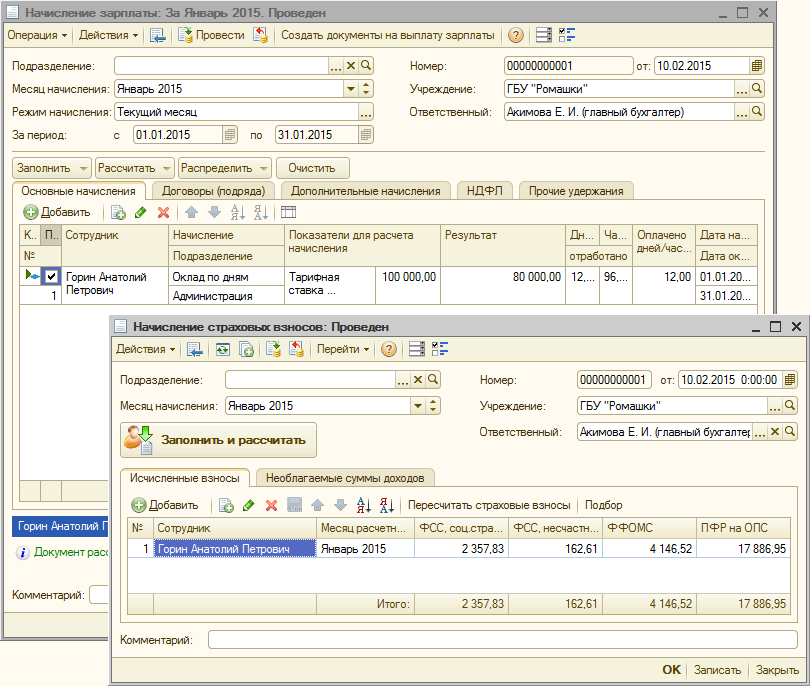The height and width of the screenshot is (686, 810).
Task: Click the green pencil edit icon in Исчисленные взносы
Action: [x=248, y=505]
